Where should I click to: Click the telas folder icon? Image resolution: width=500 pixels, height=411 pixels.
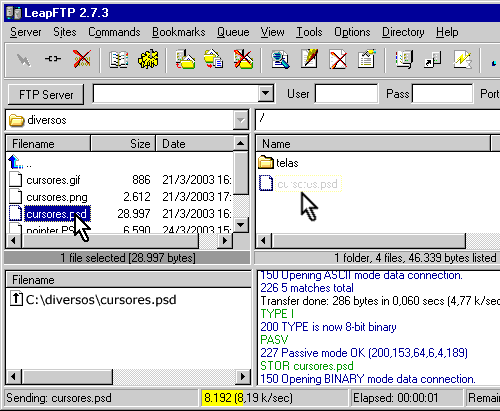pyautogui.click(x=266, y=162)
